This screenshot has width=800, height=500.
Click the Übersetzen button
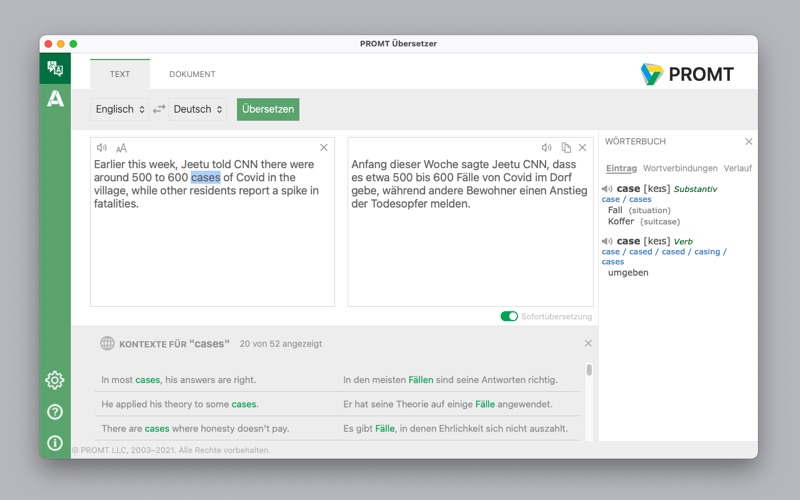268,109
